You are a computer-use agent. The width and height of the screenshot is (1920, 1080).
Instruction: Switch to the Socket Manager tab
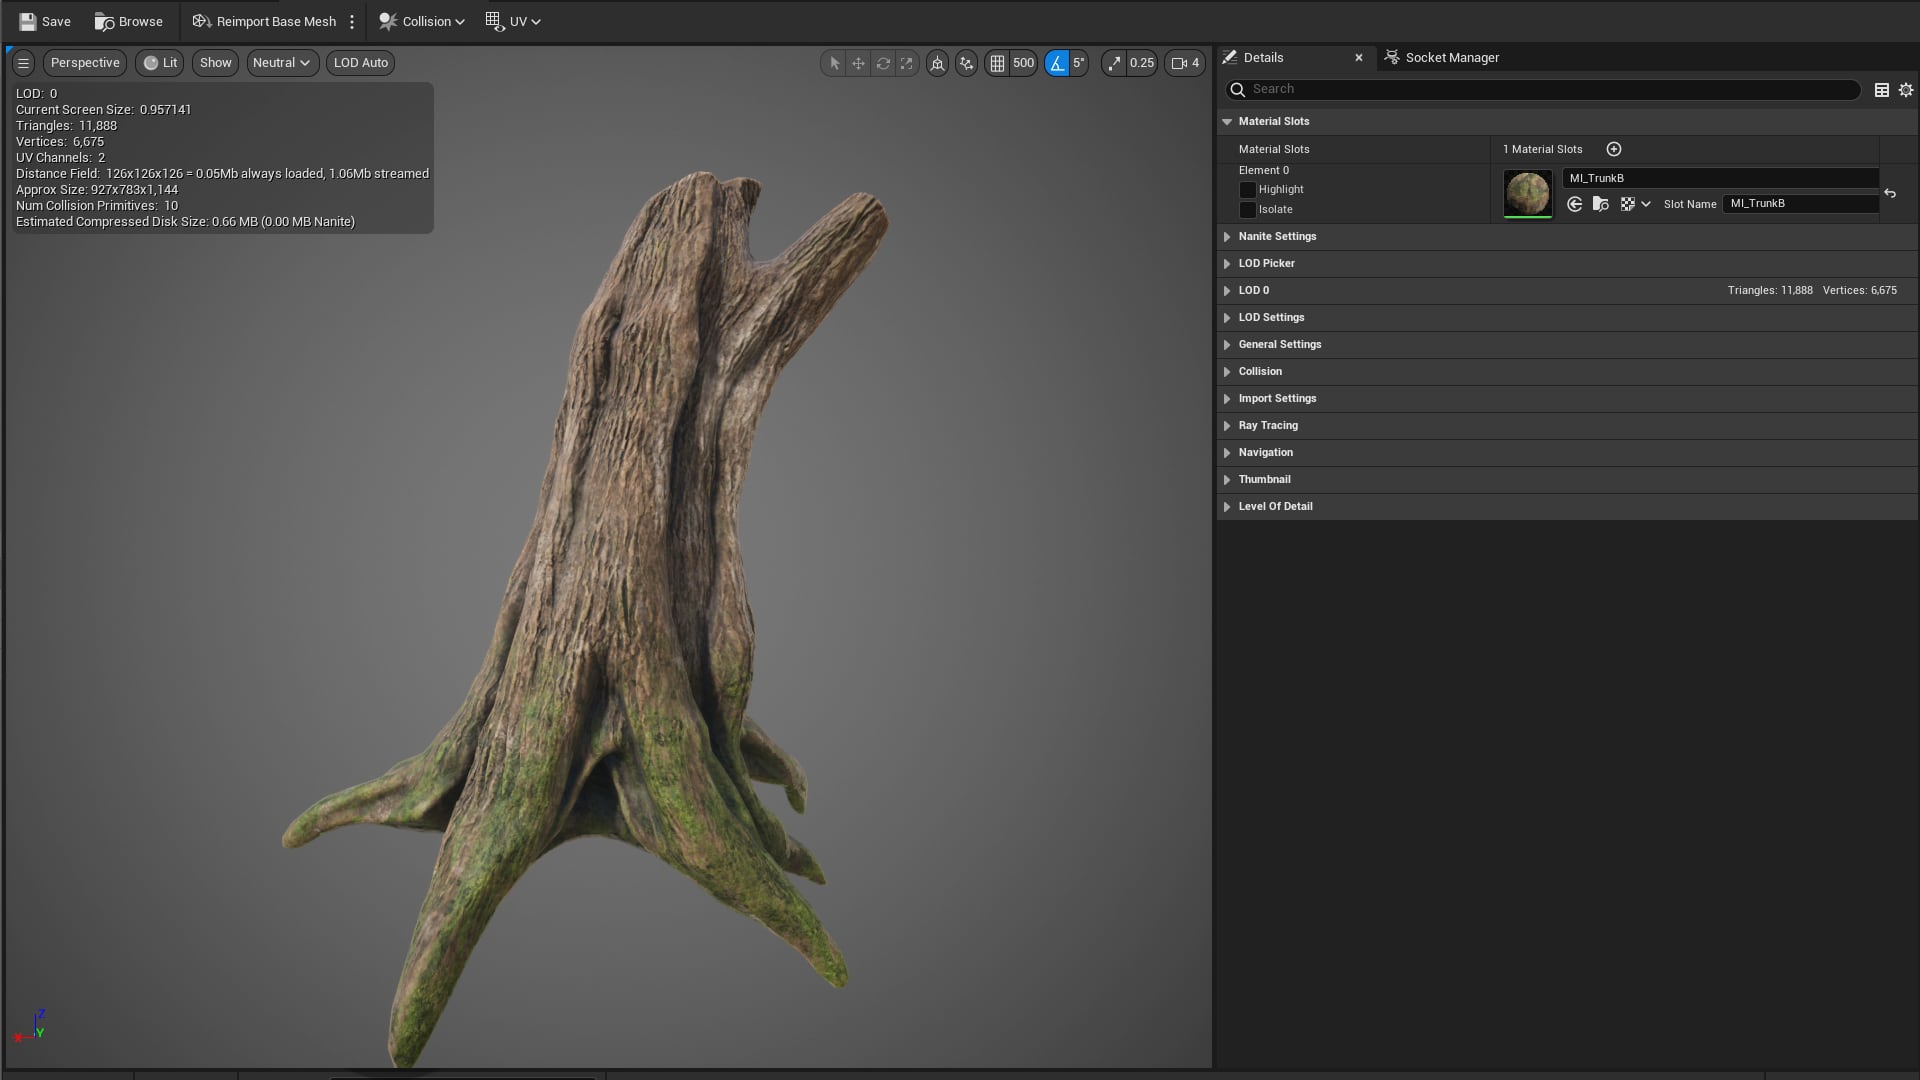[1451, 57]
